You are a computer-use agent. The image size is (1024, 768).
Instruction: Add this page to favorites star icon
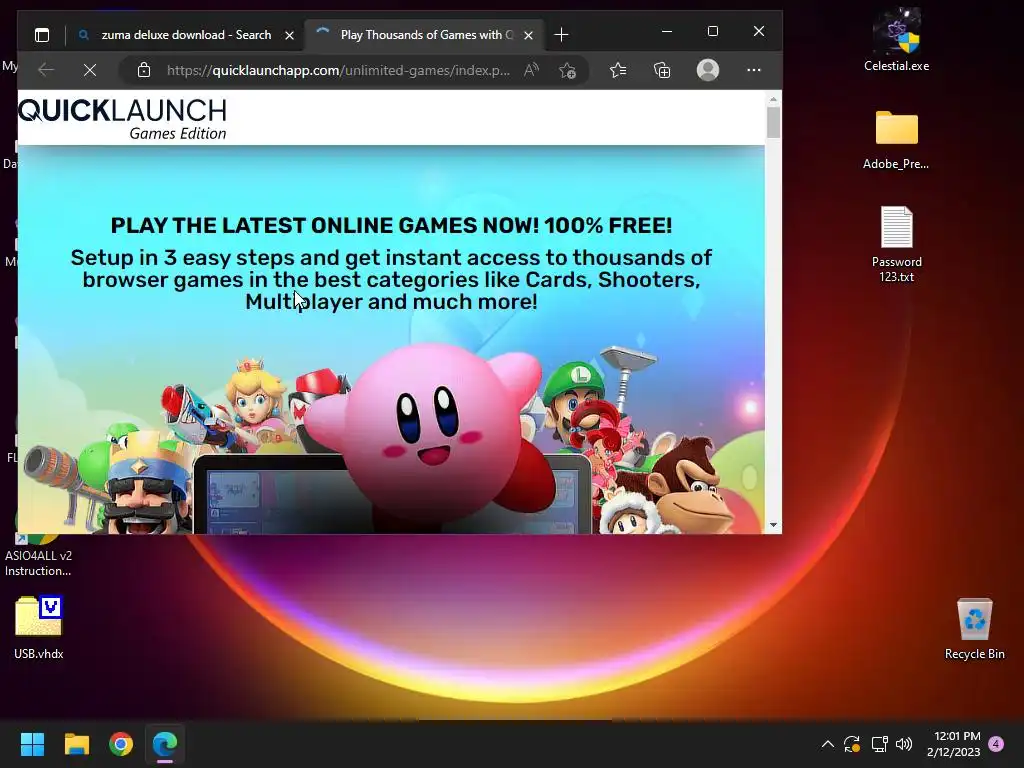click(568, 70)
